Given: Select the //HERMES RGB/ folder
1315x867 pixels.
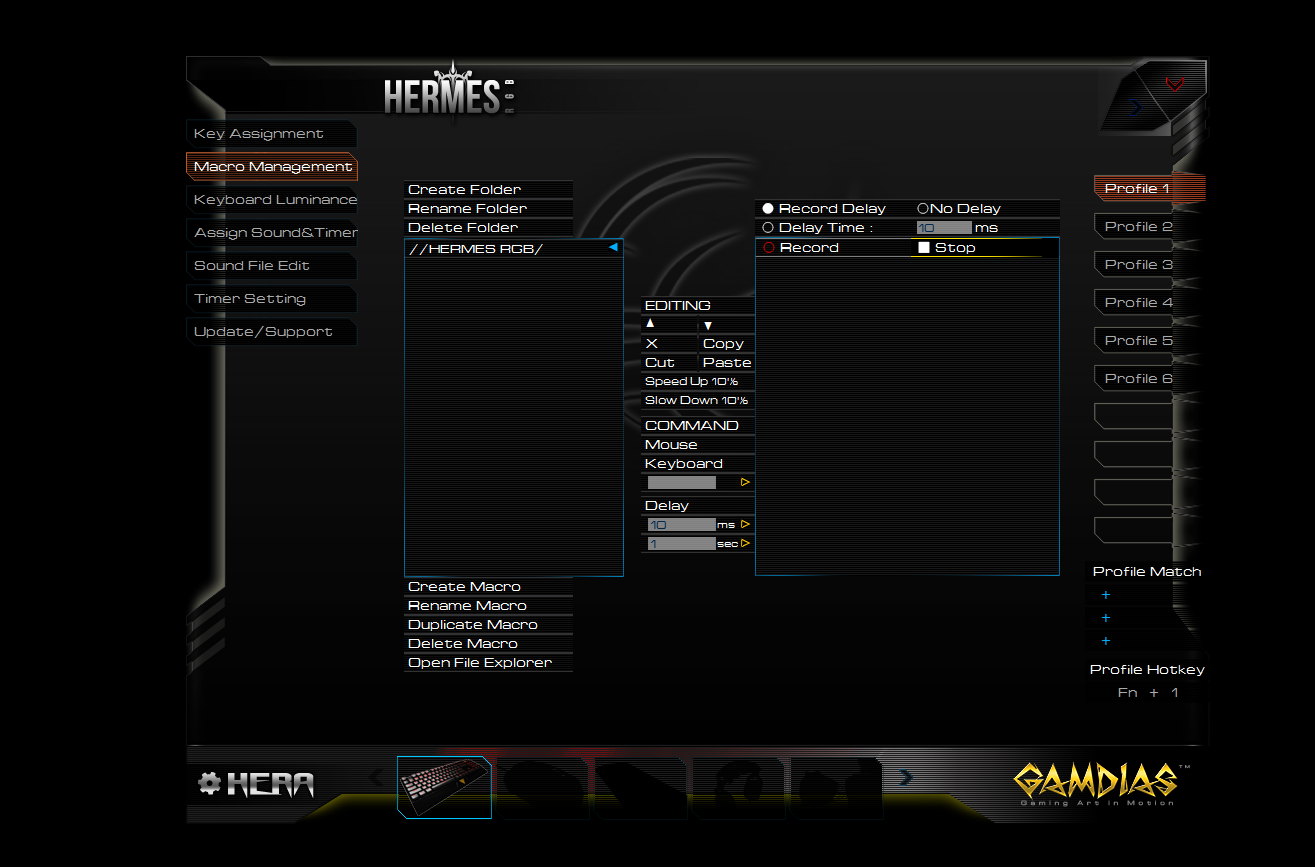Looking at the screenshot, I should coord(513,248).
